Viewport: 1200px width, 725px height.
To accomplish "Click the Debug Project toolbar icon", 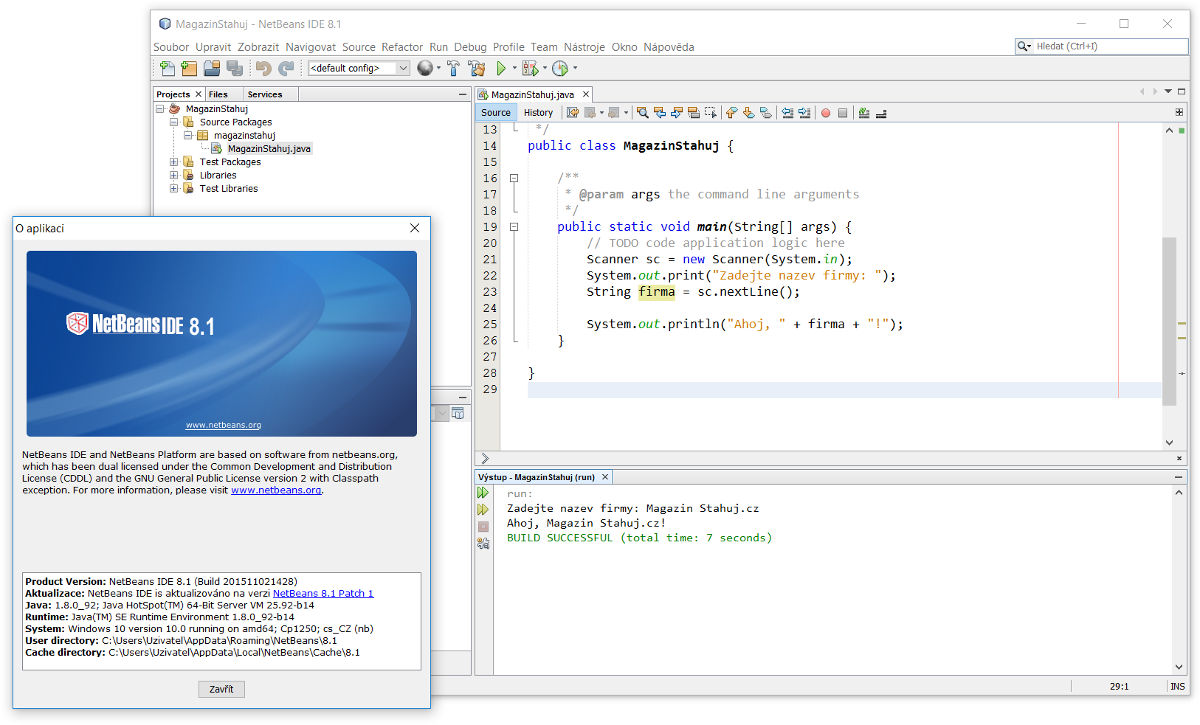I will point(529,68).
